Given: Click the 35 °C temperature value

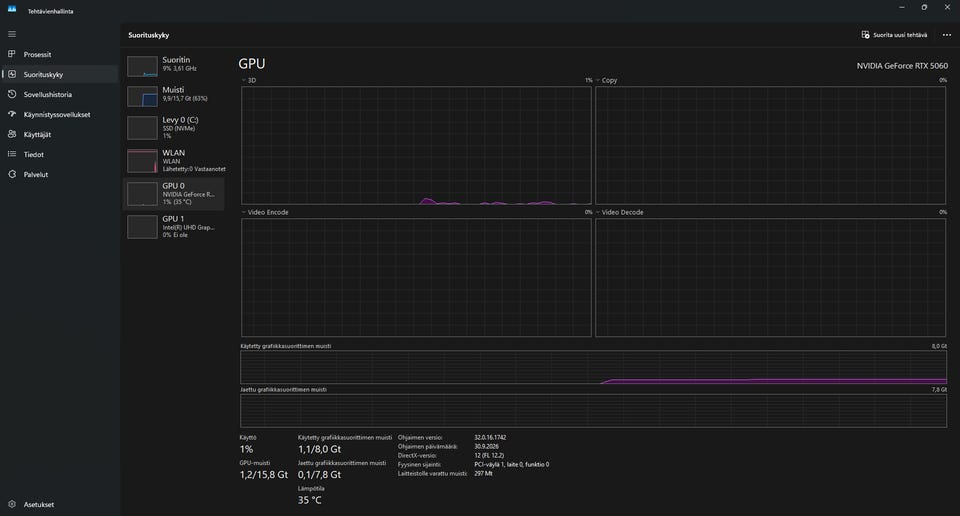Looking at the screenshot, I should (x=310, y=500).
